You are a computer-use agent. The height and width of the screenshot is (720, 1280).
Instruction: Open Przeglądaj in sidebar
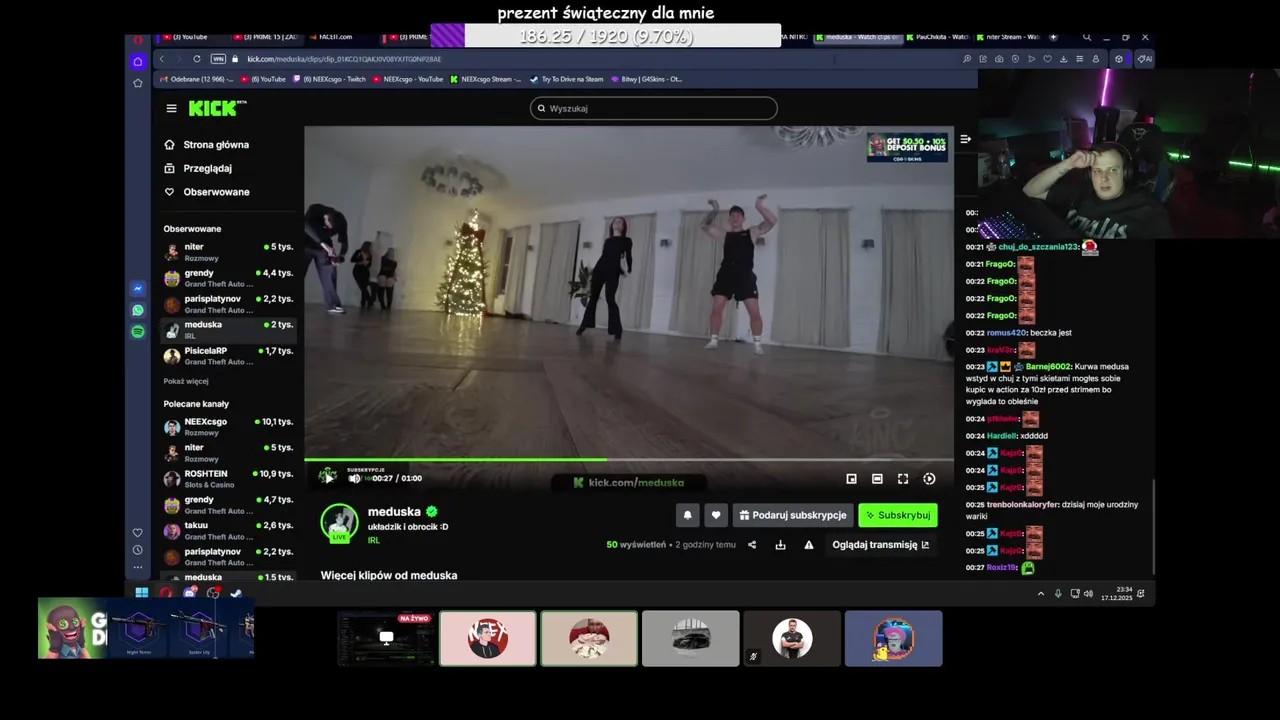coord(198,168)
